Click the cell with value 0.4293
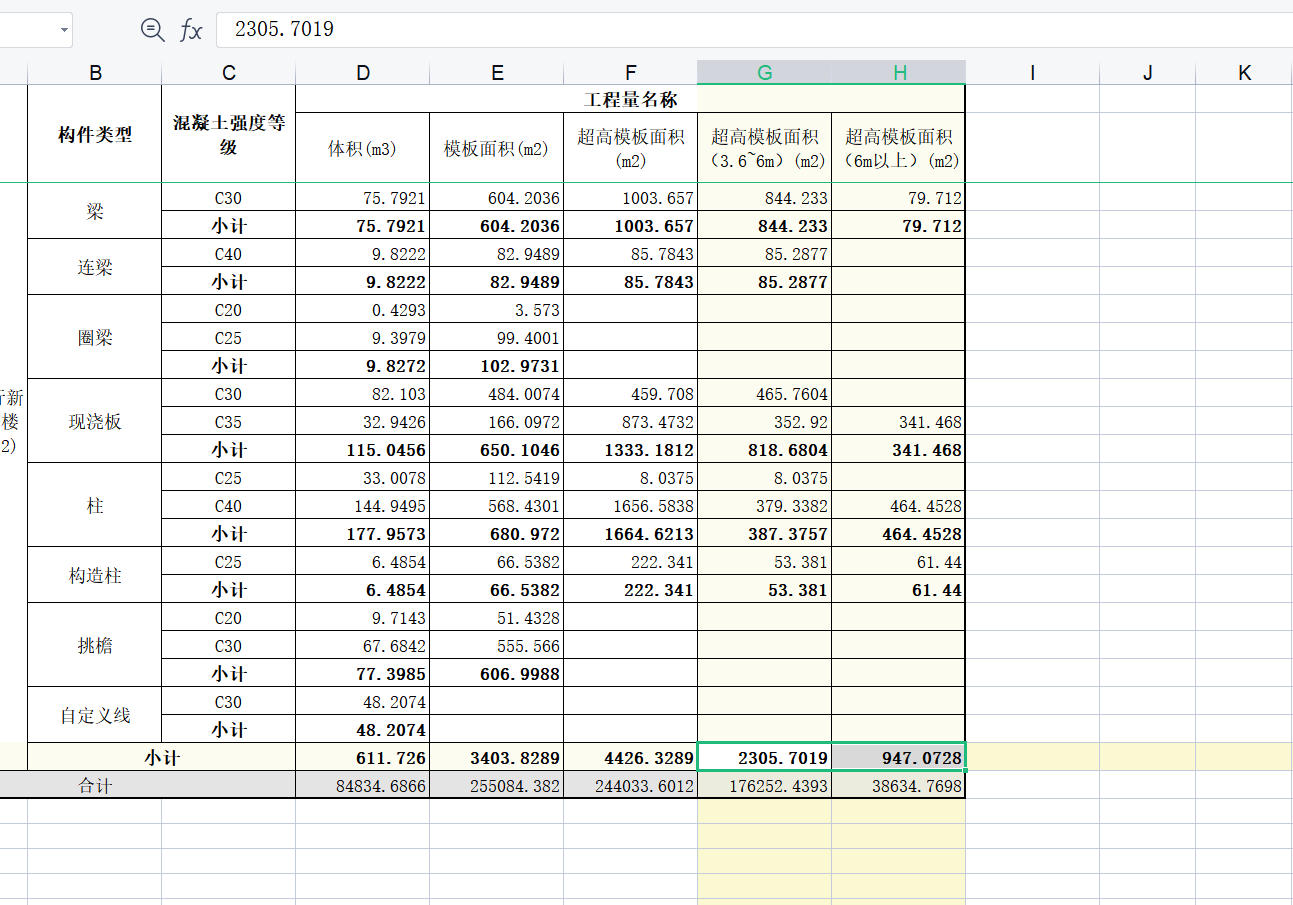This screenshot has width=1293, height=905. pos(363,310)
